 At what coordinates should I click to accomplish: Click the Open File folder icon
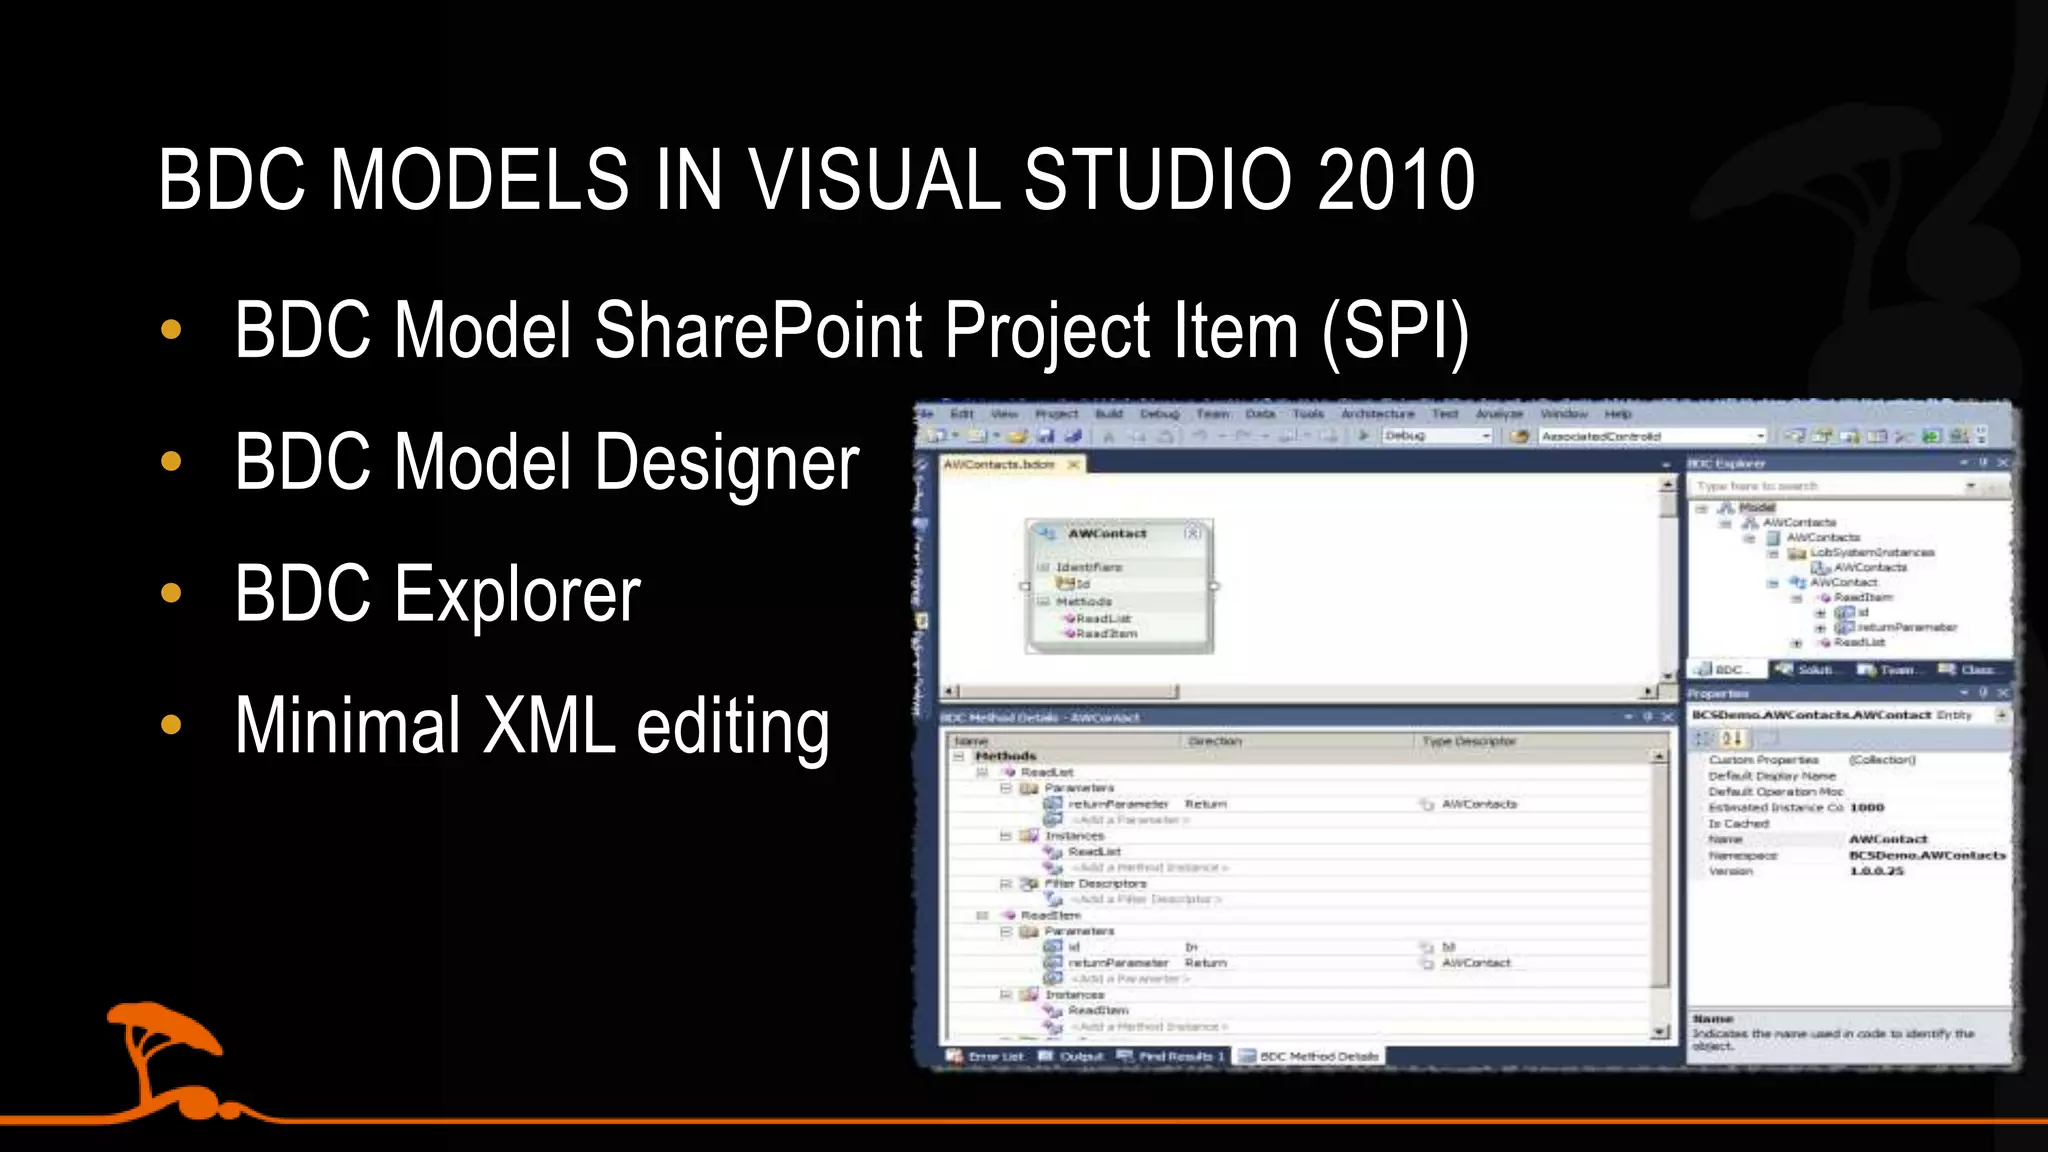click(x=1018, y=436)
